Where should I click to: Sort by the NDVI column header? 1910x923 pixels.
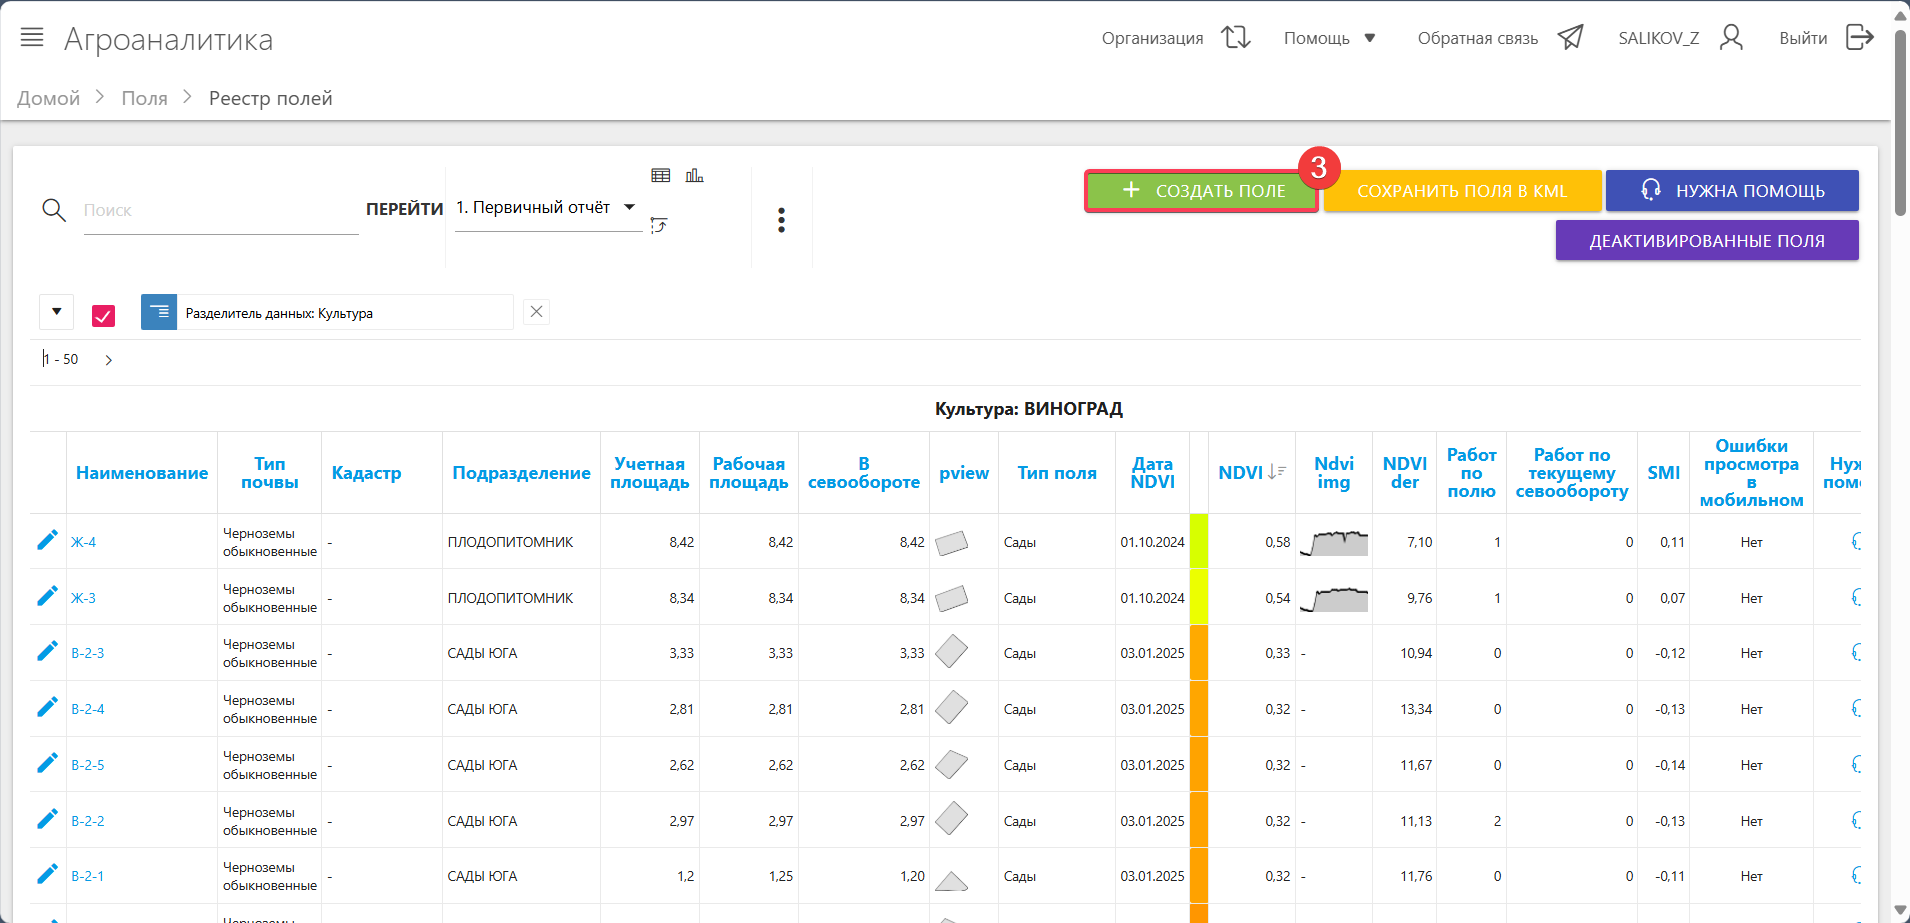pos(1241,473)
